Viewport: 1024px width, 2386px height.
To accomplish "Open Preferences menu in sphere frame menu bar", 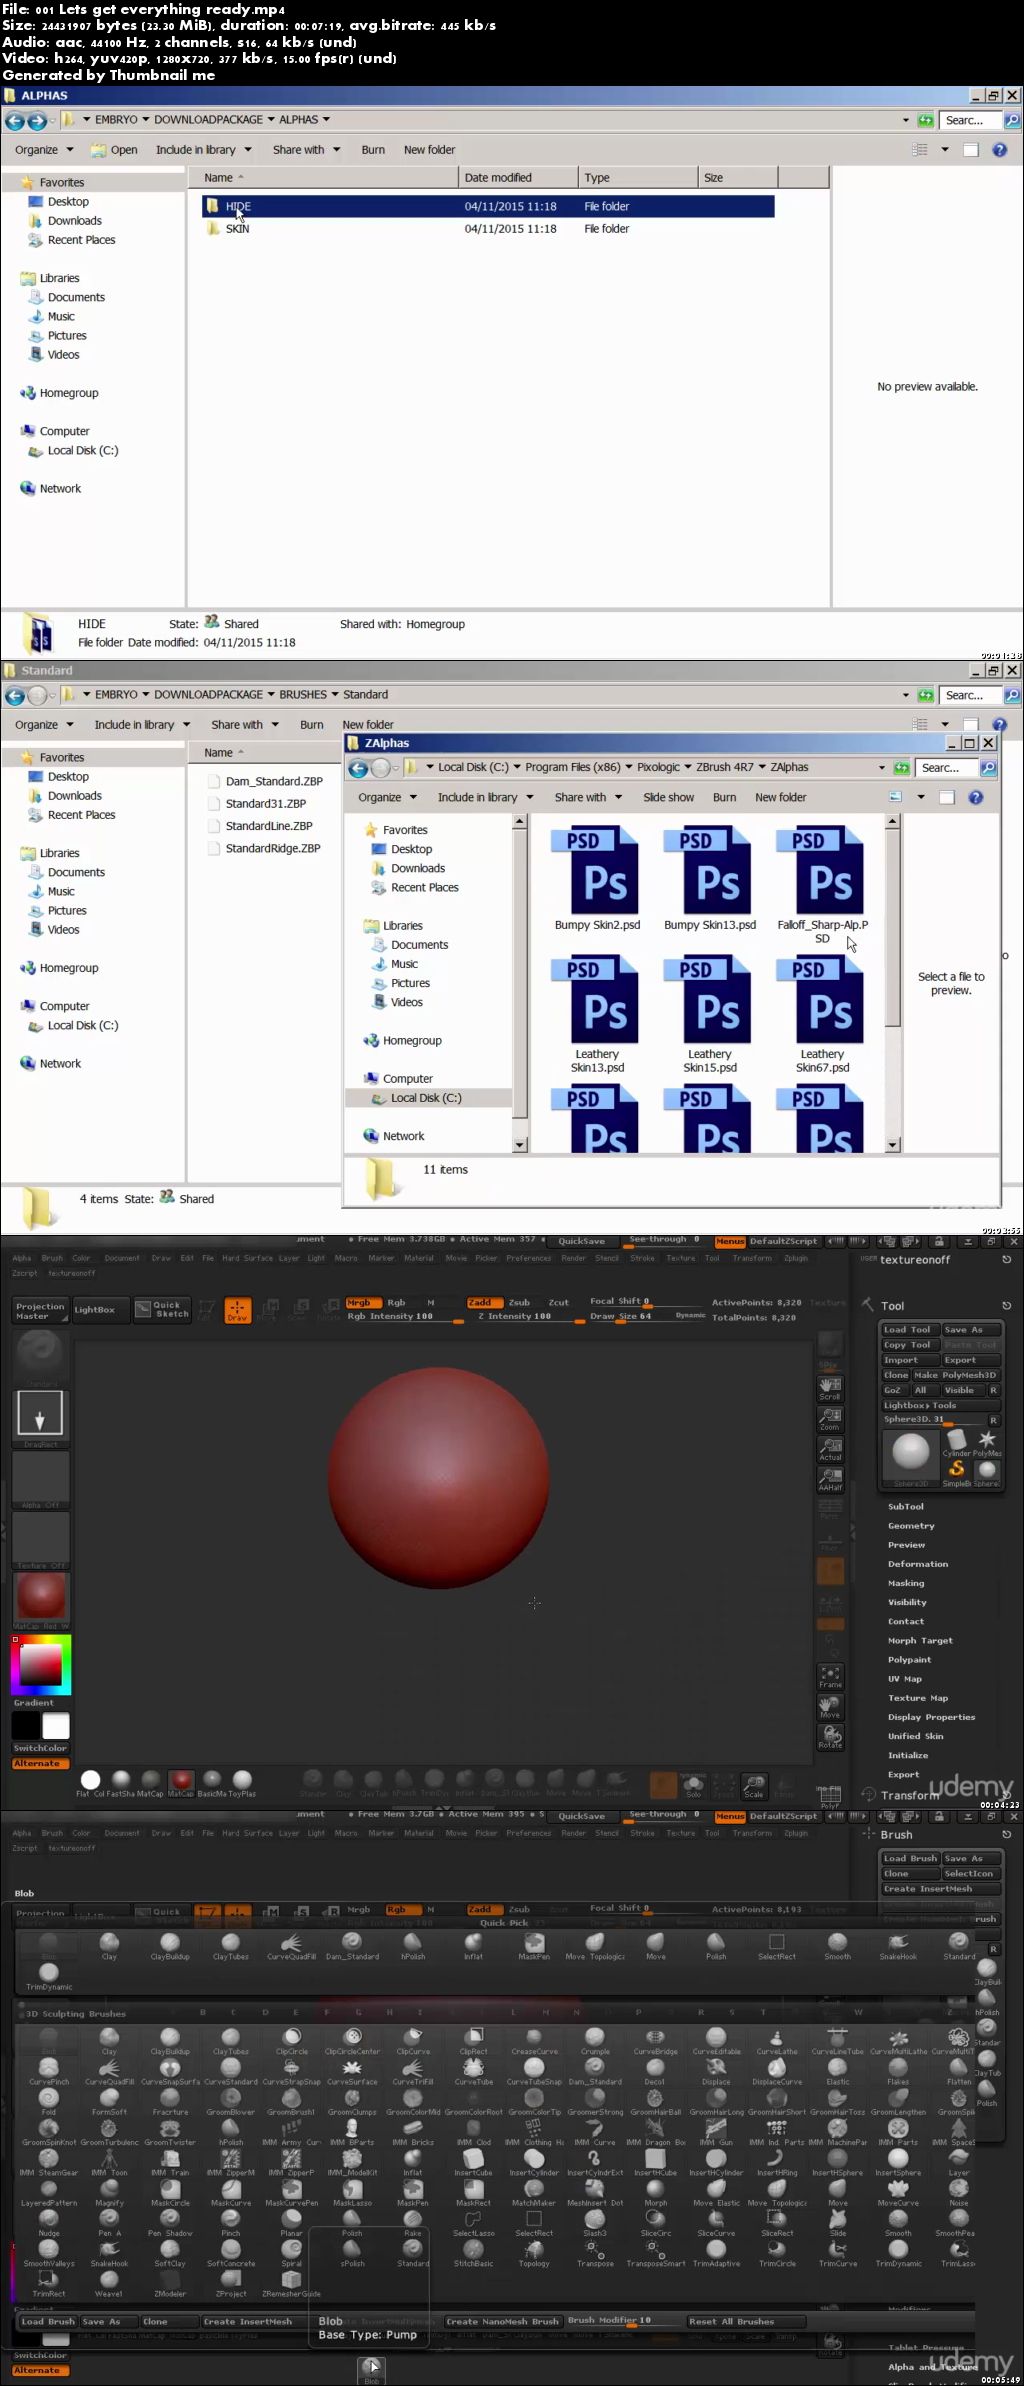I will pyautogui.click(x=528, y=1258).
